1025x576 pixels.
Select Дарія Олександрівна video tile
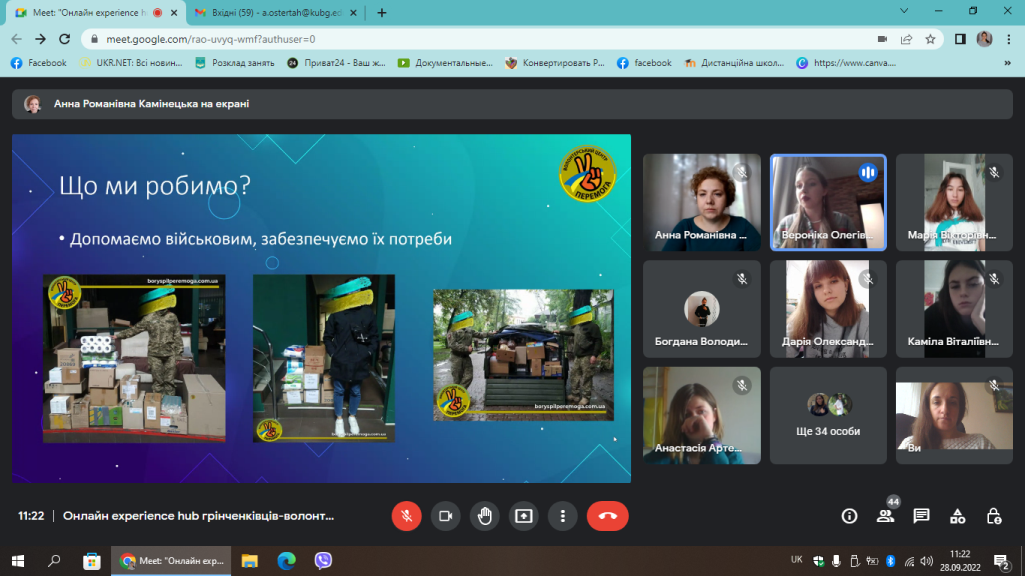(828, 309)
